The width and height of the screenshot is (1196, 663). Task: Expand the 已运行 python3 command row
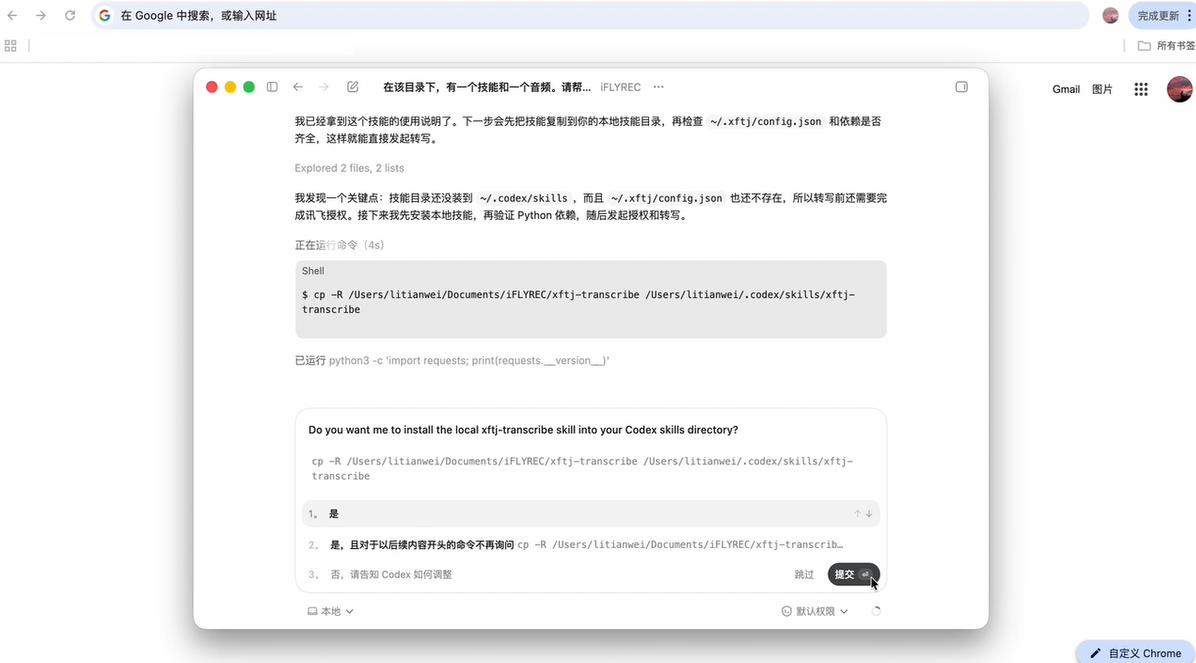[x=452, y=360]
